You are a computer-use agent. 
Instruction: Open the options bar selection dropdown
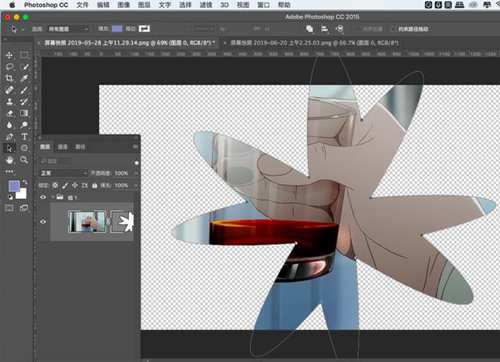pyautogui.click(x=68, y=29)
